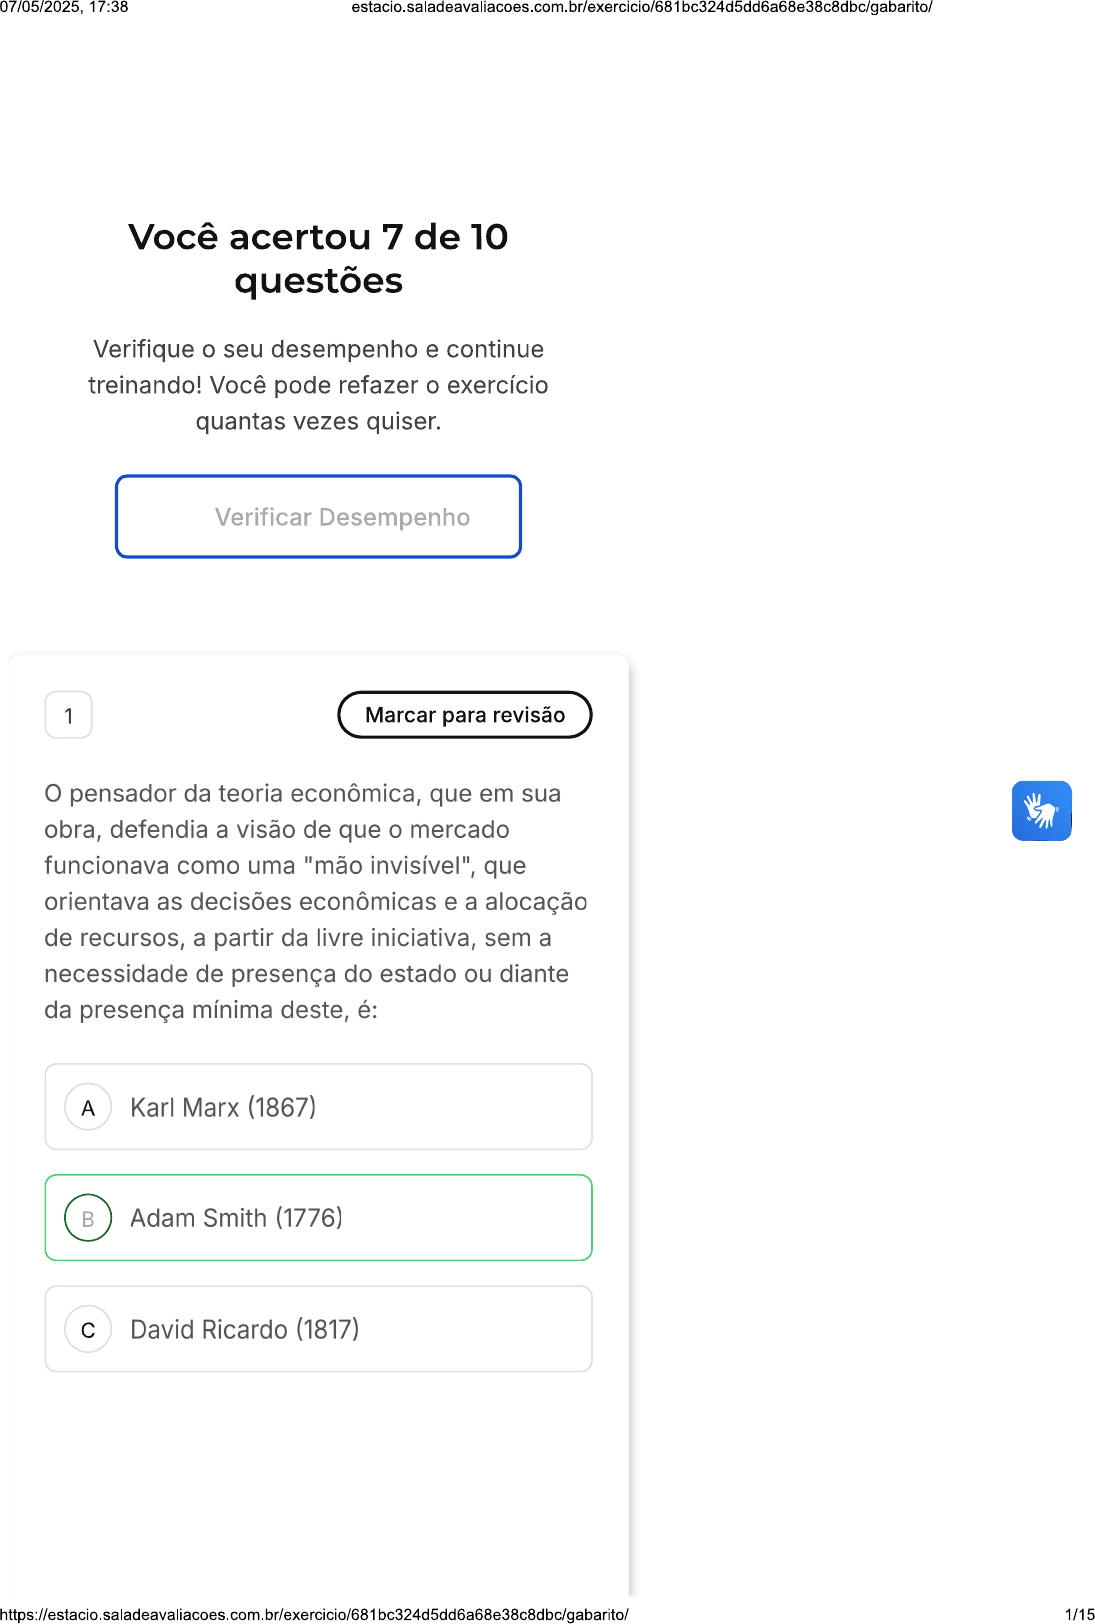Click the estacio URL in page header
This screenshot has width=1095, height=1624.
pyautogui.click(x=641, y=7)
